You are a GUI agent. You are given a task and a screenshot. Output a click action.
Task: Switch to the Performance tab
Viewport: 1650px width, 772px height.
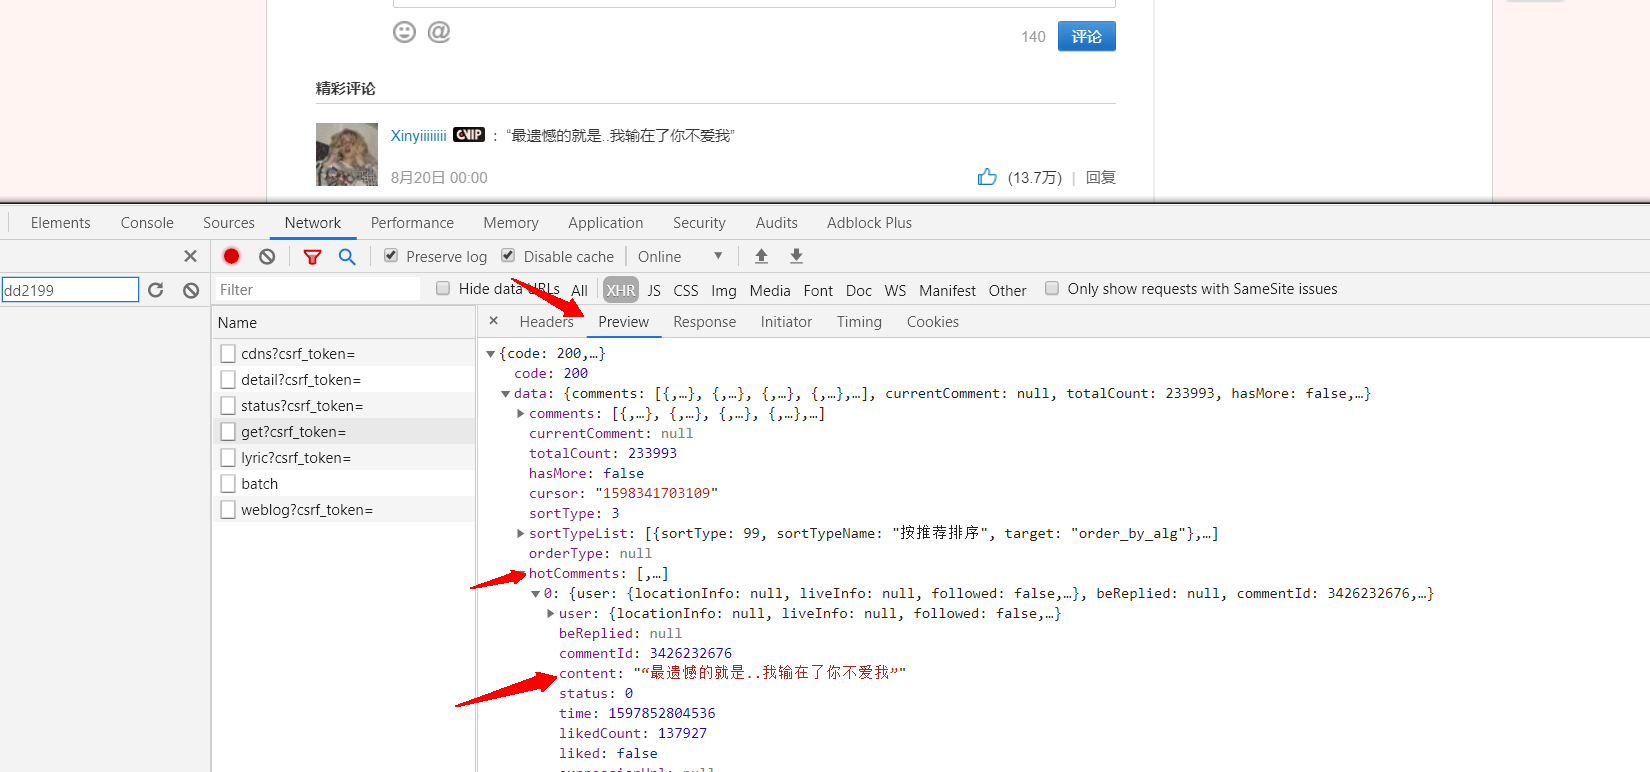point(412,222)
